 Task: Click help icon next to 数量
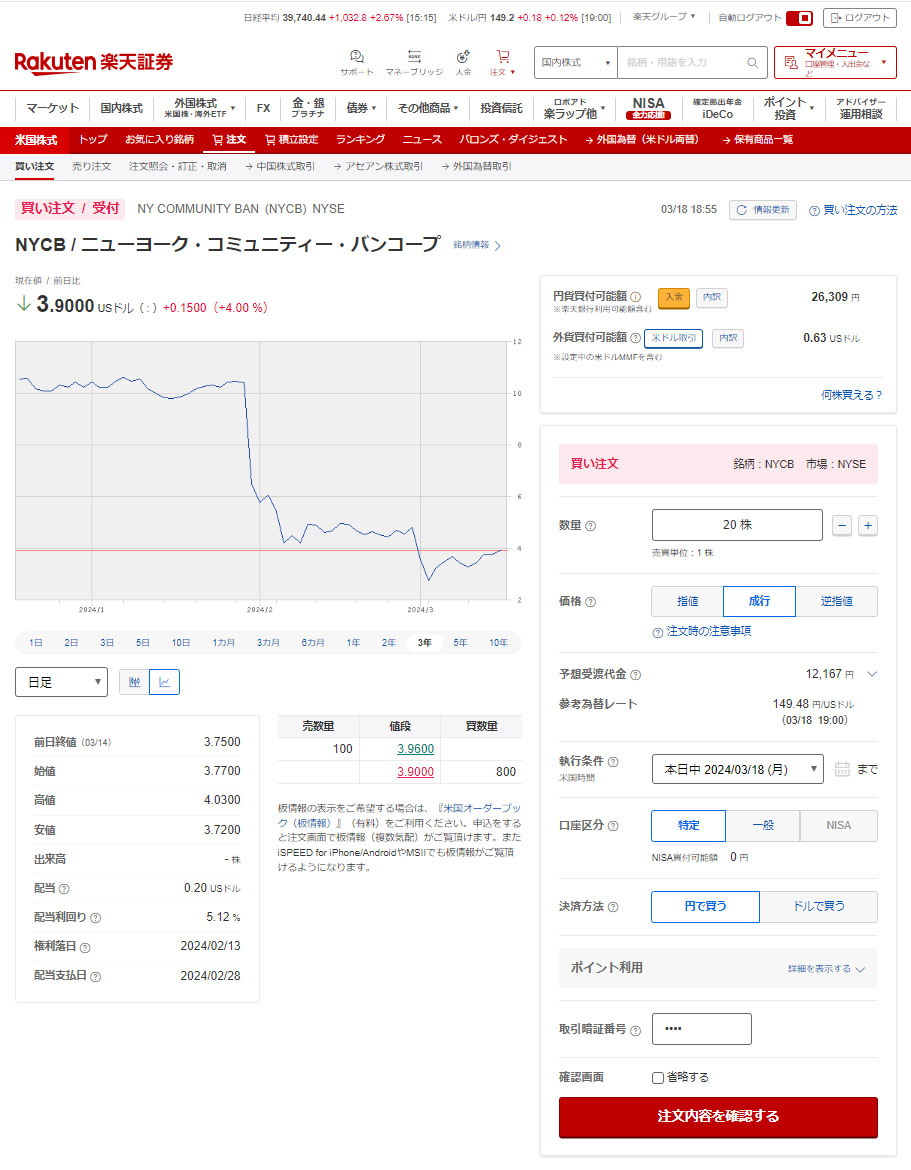point(590,526)
